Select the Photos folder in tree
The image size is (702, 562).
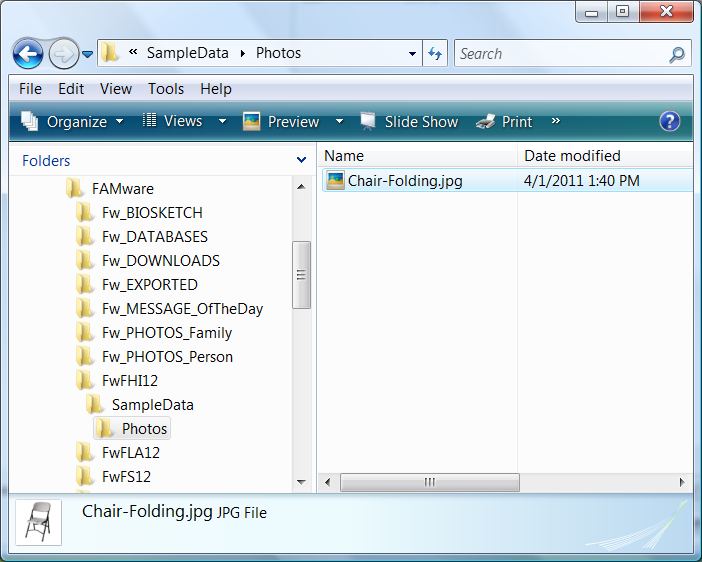[x=132, y=429]
